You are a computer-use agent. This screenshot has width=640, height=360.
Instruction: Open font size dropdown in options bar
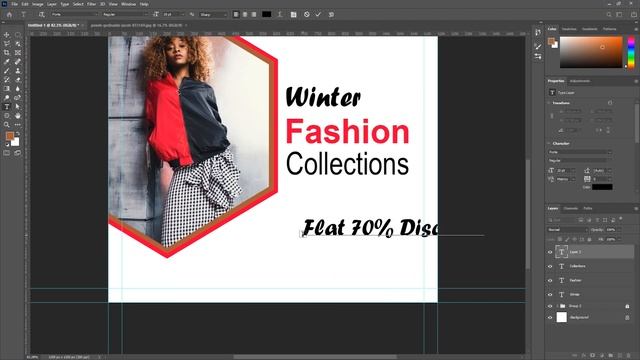(182, 14)
